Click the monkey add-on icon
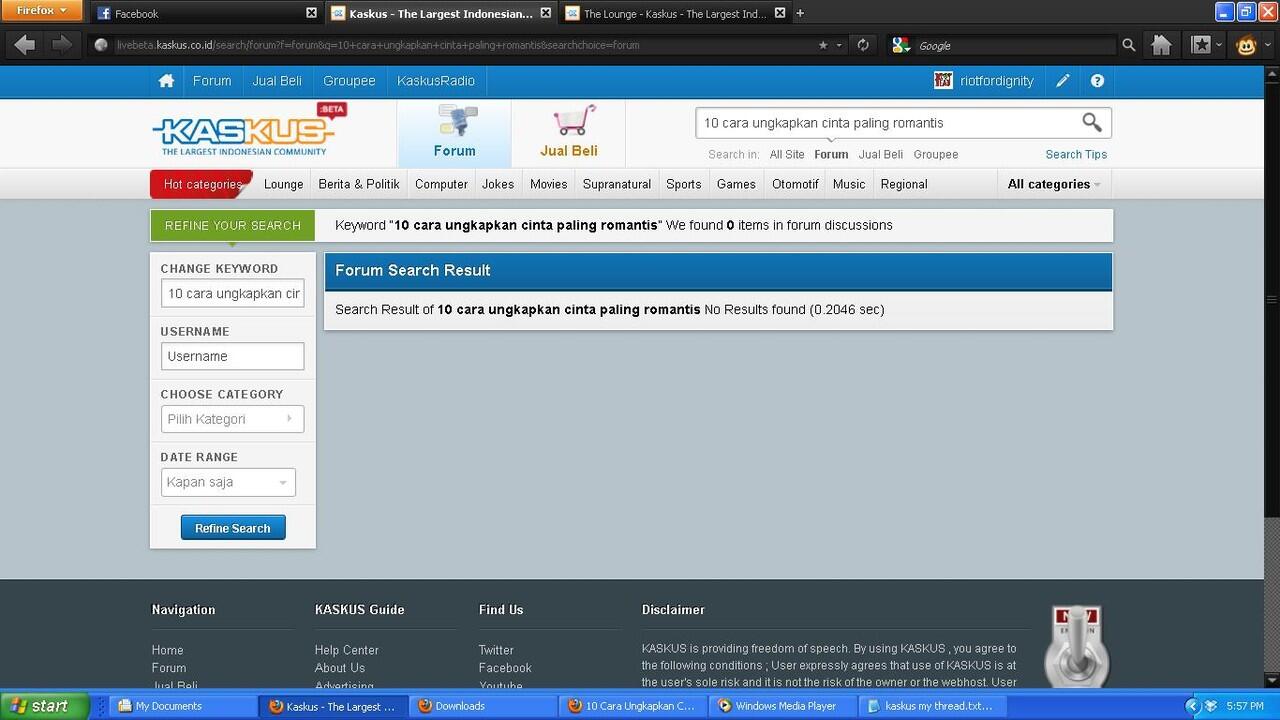The width and height of the screenshot is (1280, 720). point(1246,45)
